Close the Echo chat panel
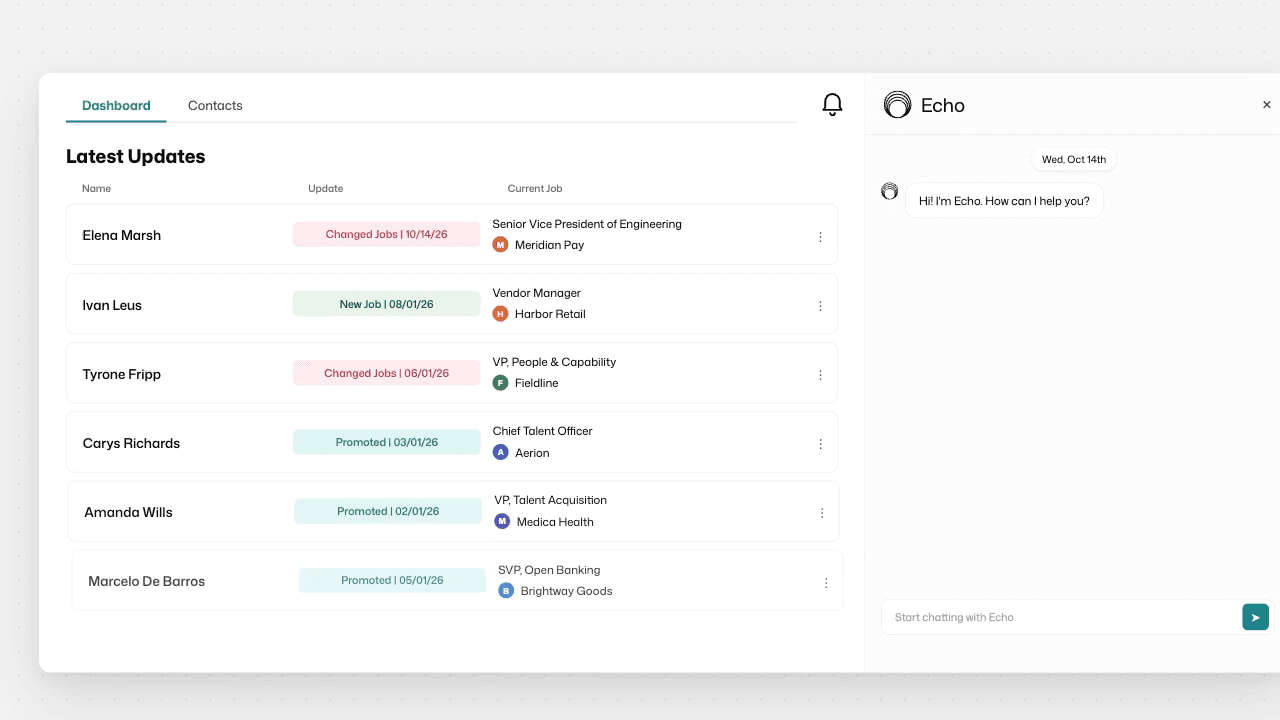Viewport: 1280px width, 720px height. (x=1267, y=105)
